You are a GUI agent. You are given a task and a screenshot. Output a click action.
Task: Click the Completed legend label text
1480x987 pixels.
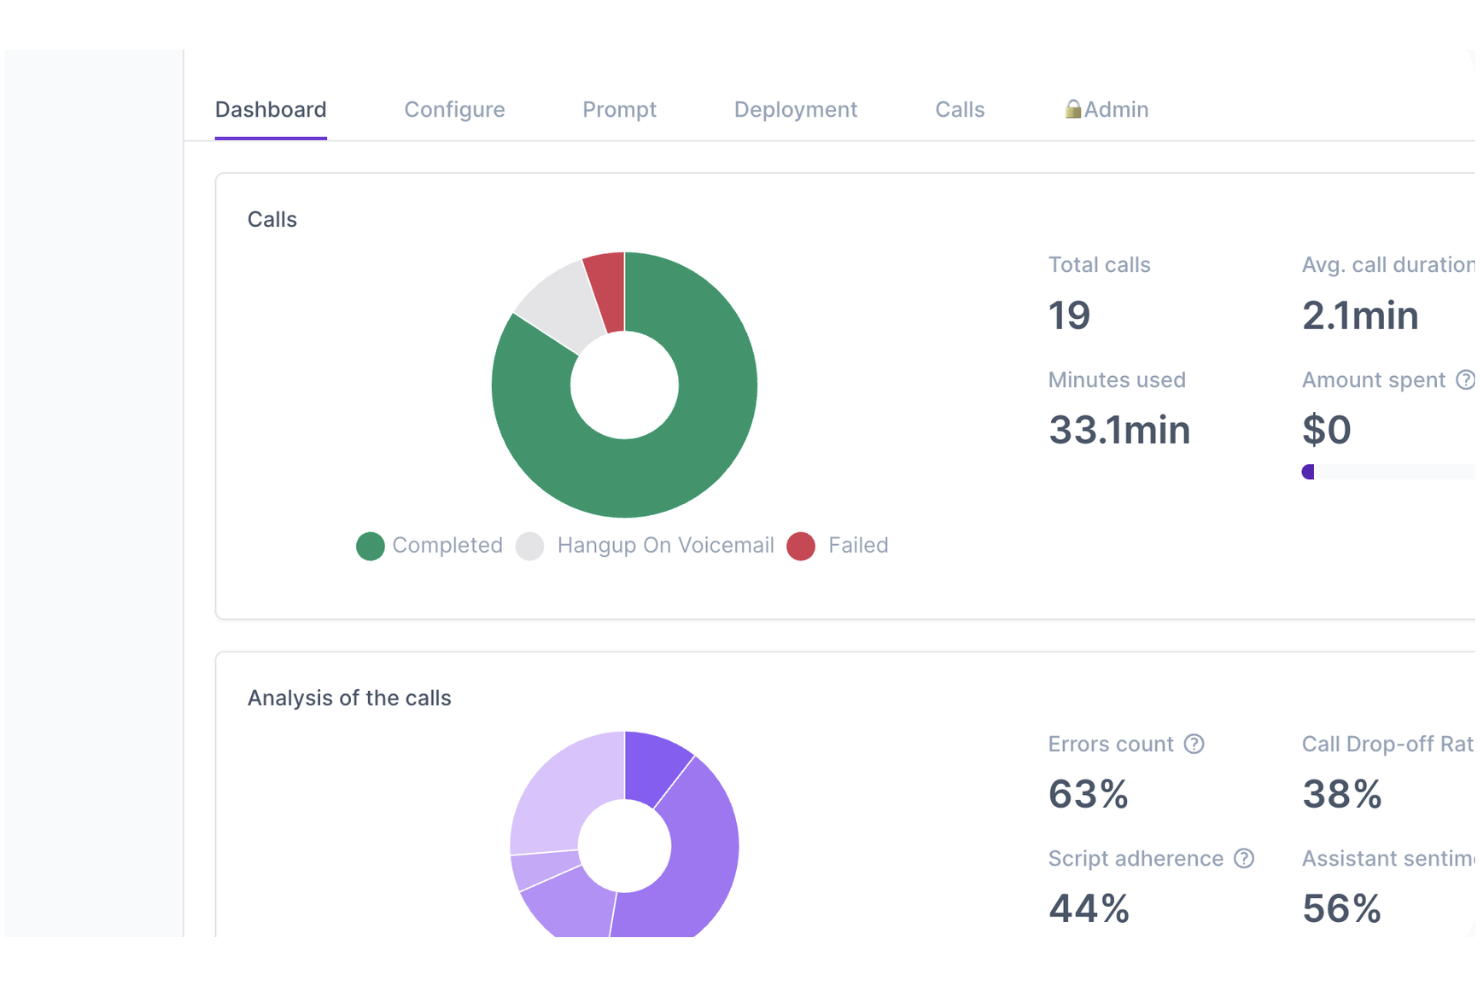[447, 545]
